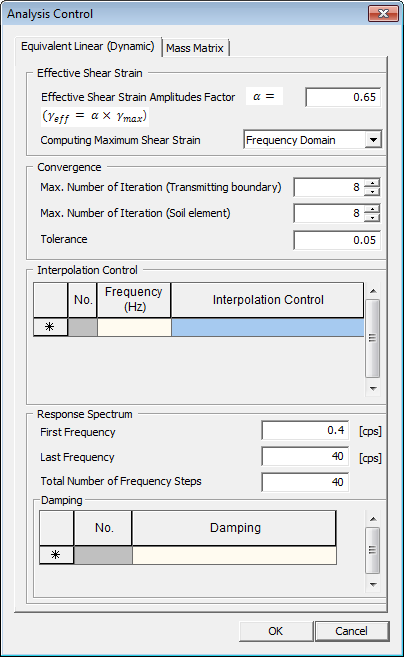Click the Cancel button

tap(351, 631)
